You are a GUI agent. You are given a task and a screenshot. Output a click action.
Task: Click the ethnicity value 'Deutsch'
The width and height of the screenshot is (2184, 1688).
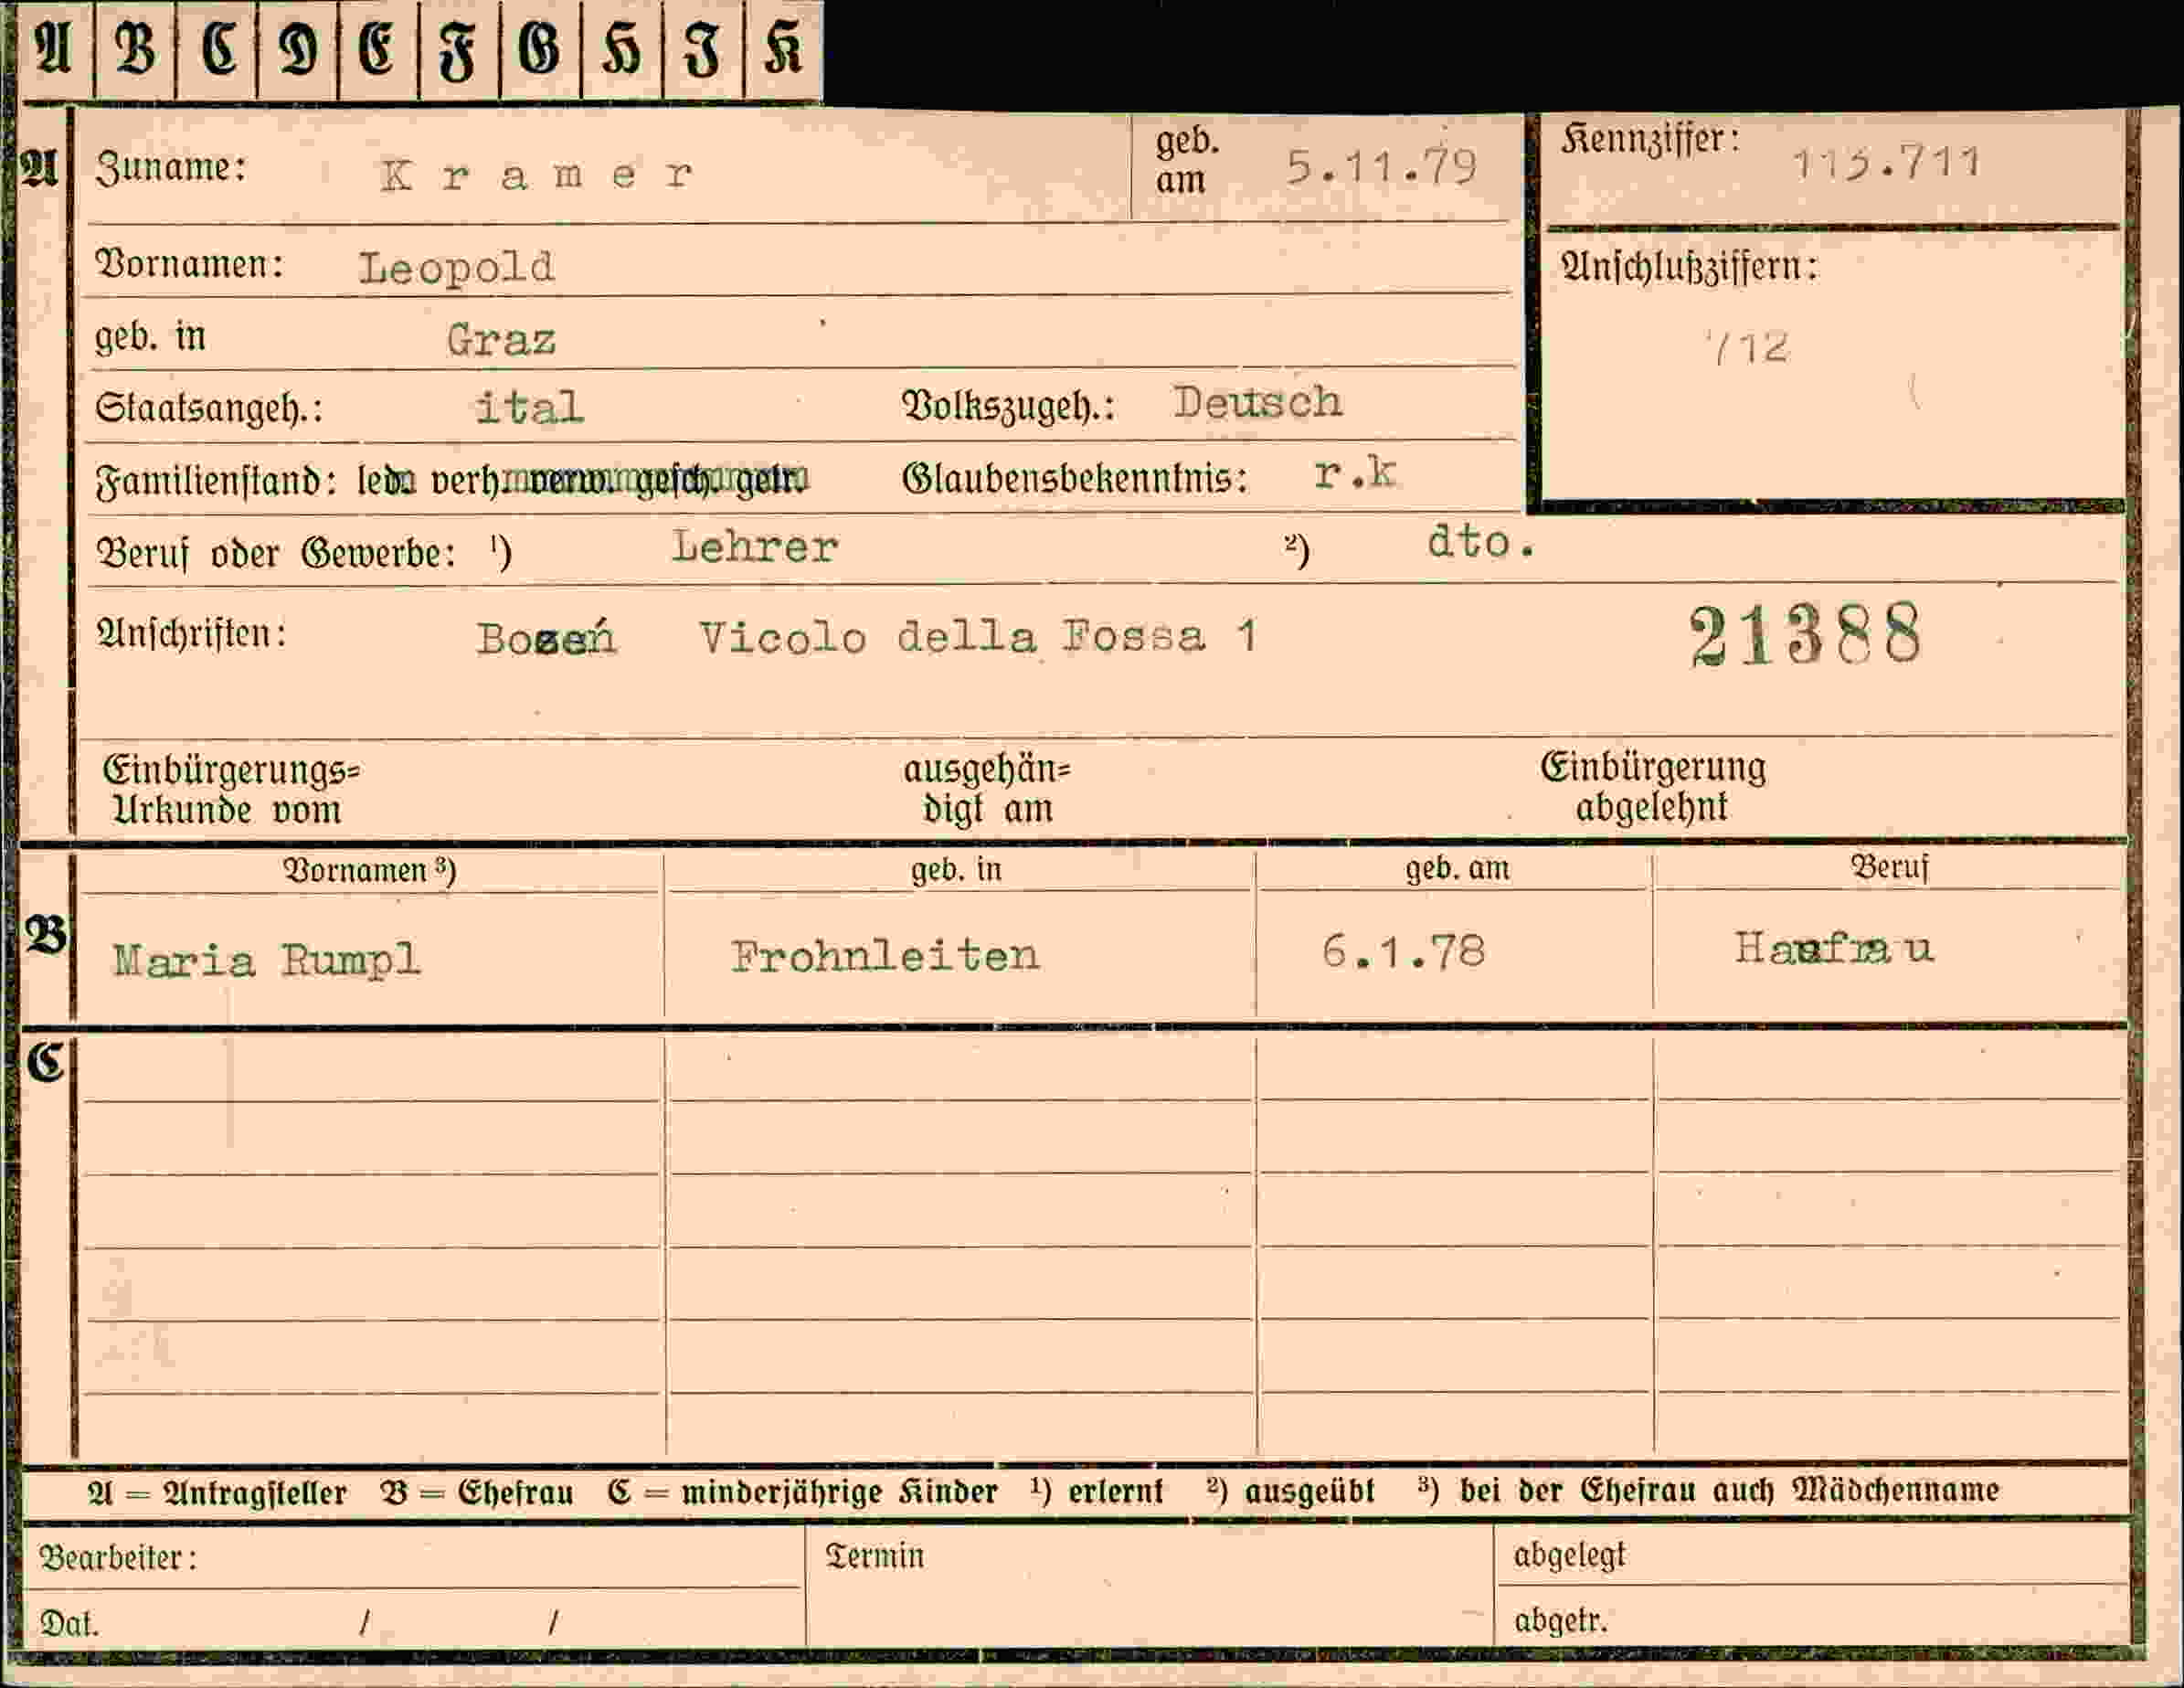pyautogui.click(x=1258, y=403)
